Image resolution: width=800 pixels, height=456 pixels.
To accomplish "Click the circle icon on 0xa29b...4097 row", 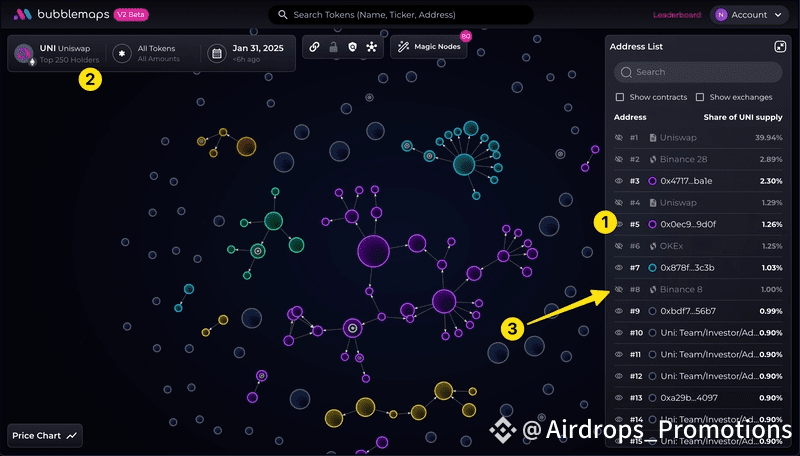I will click(x=652, y=398).
